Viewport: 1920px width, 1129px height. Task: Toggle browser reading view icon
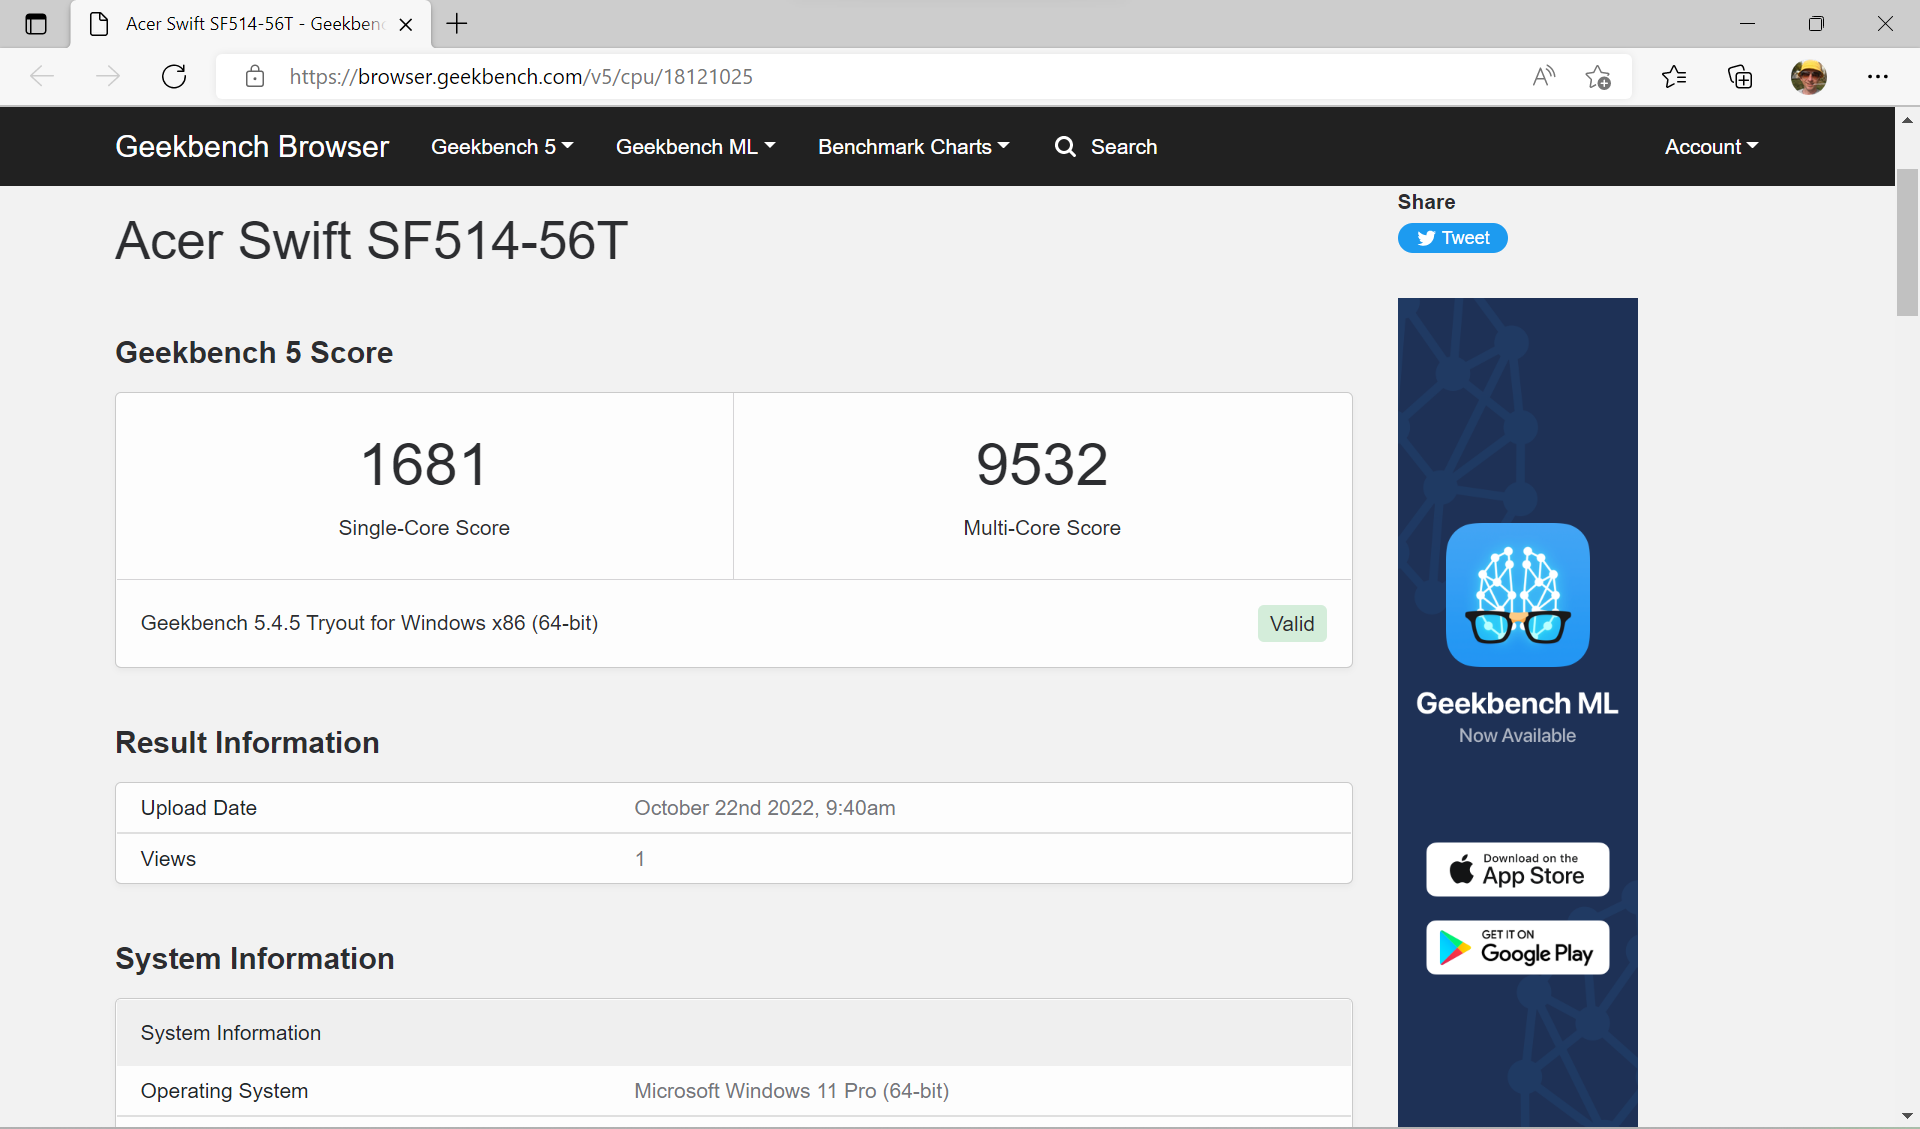(x=1542, y=75)
